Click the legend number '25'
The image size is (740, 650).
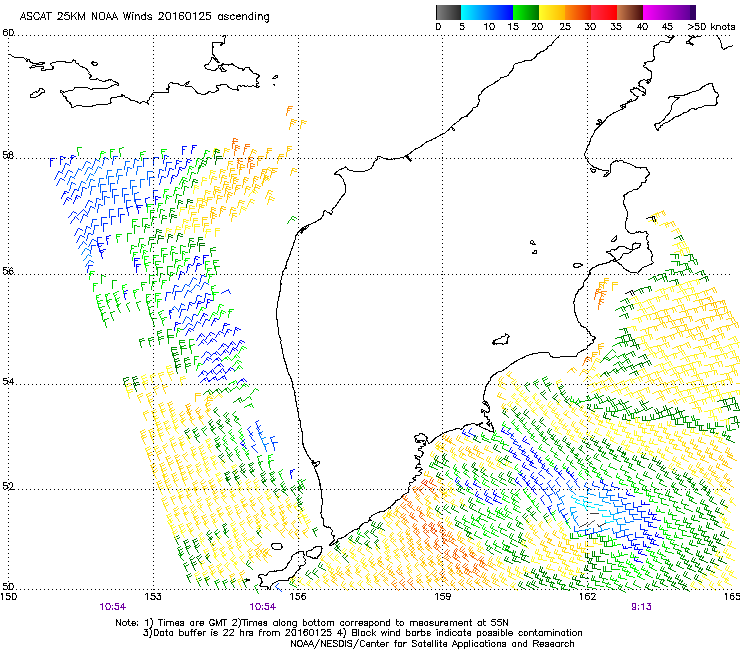pyautogui.click(x=565, y=27)
